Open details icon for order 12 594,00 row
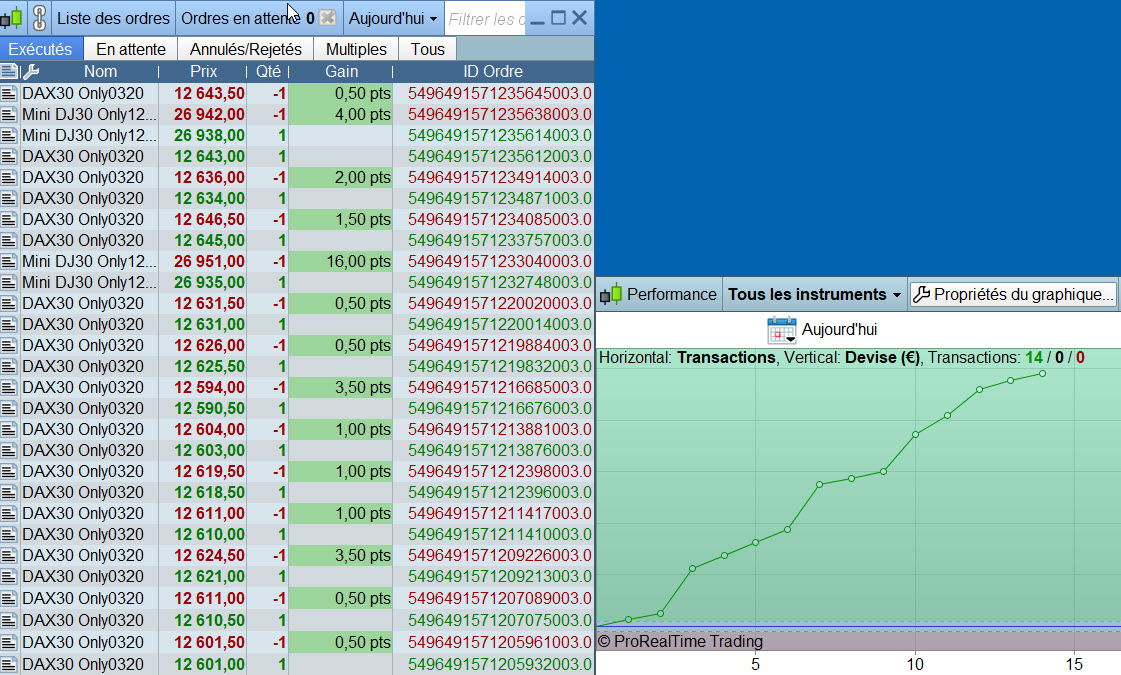The width and height of the screenshot is (1121, 675). (9, 387)
